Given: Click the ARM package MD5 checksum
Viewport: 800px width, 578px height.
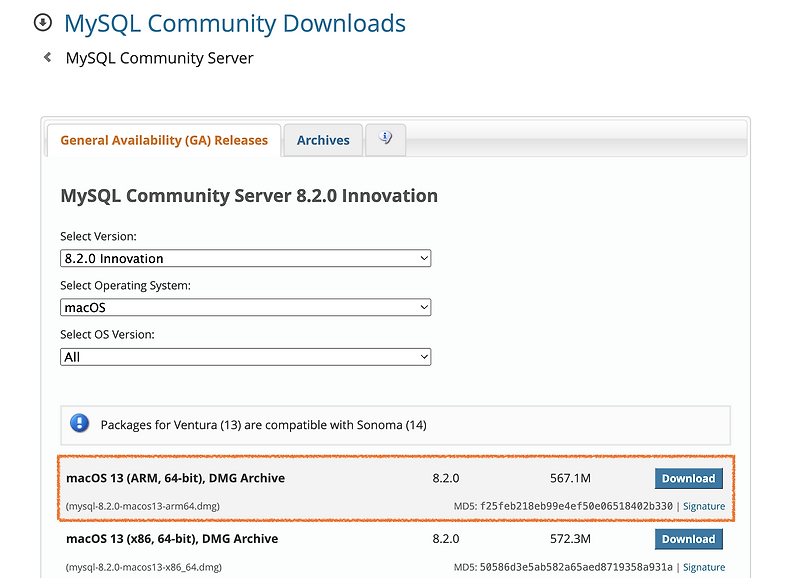Looking at the screenshot, I should click(x=576, y=506).
